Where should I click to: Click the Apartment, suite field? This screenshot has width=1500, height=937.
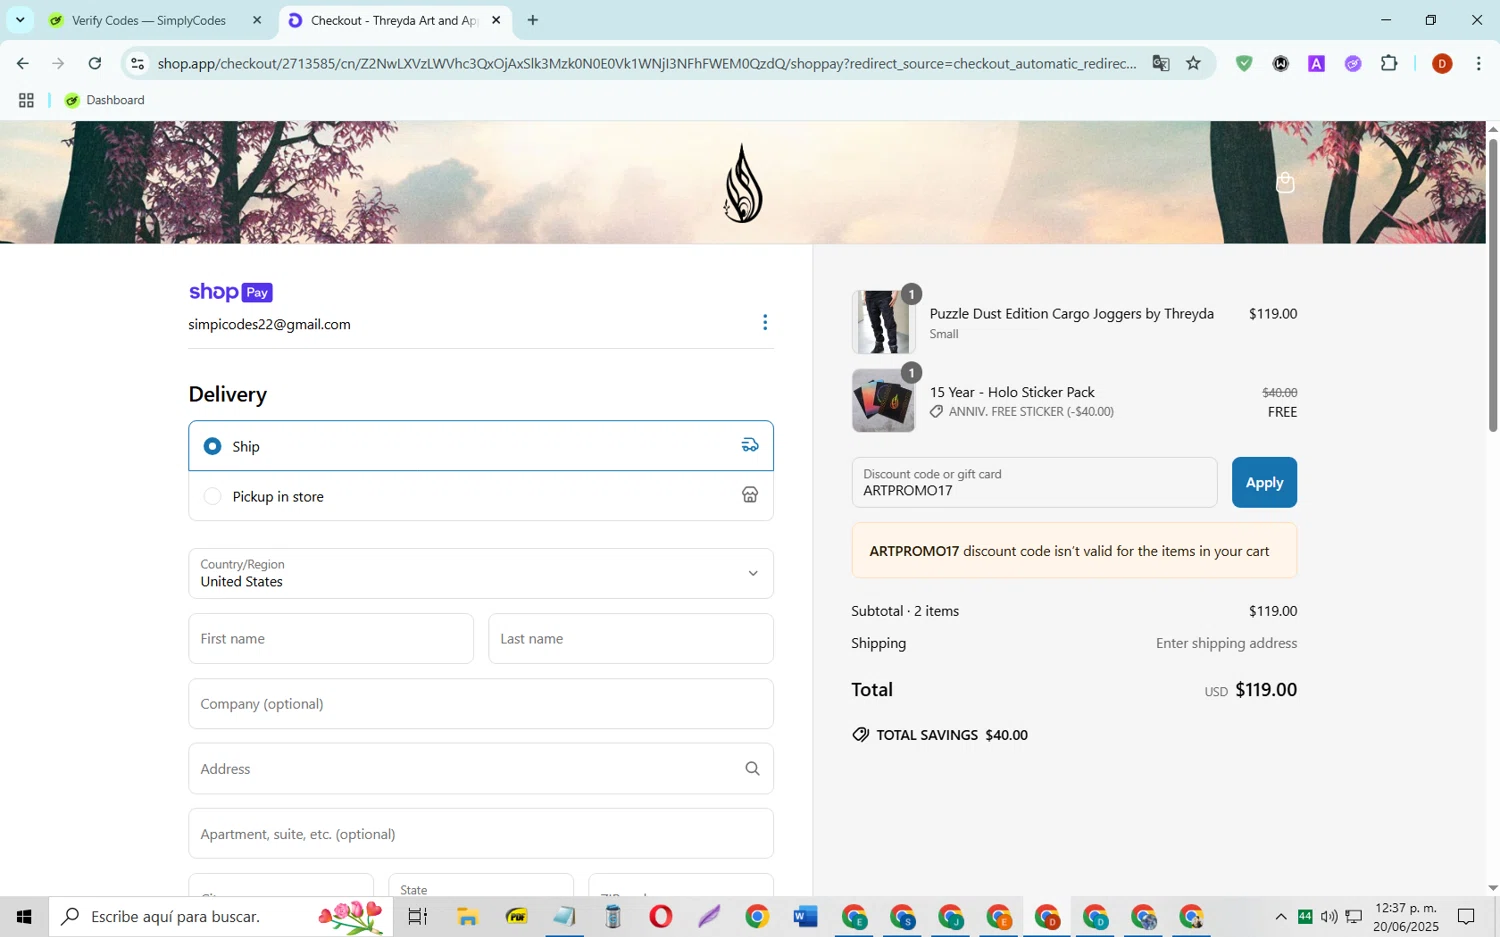point(481,834)
